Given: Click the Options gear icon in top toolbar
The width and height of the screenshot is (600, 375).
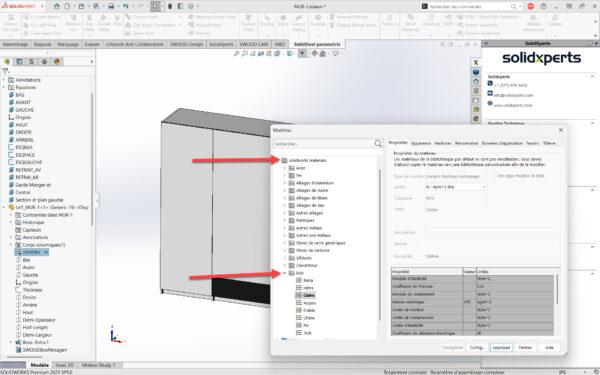Looking at the screenshot, I should point(191,6).
